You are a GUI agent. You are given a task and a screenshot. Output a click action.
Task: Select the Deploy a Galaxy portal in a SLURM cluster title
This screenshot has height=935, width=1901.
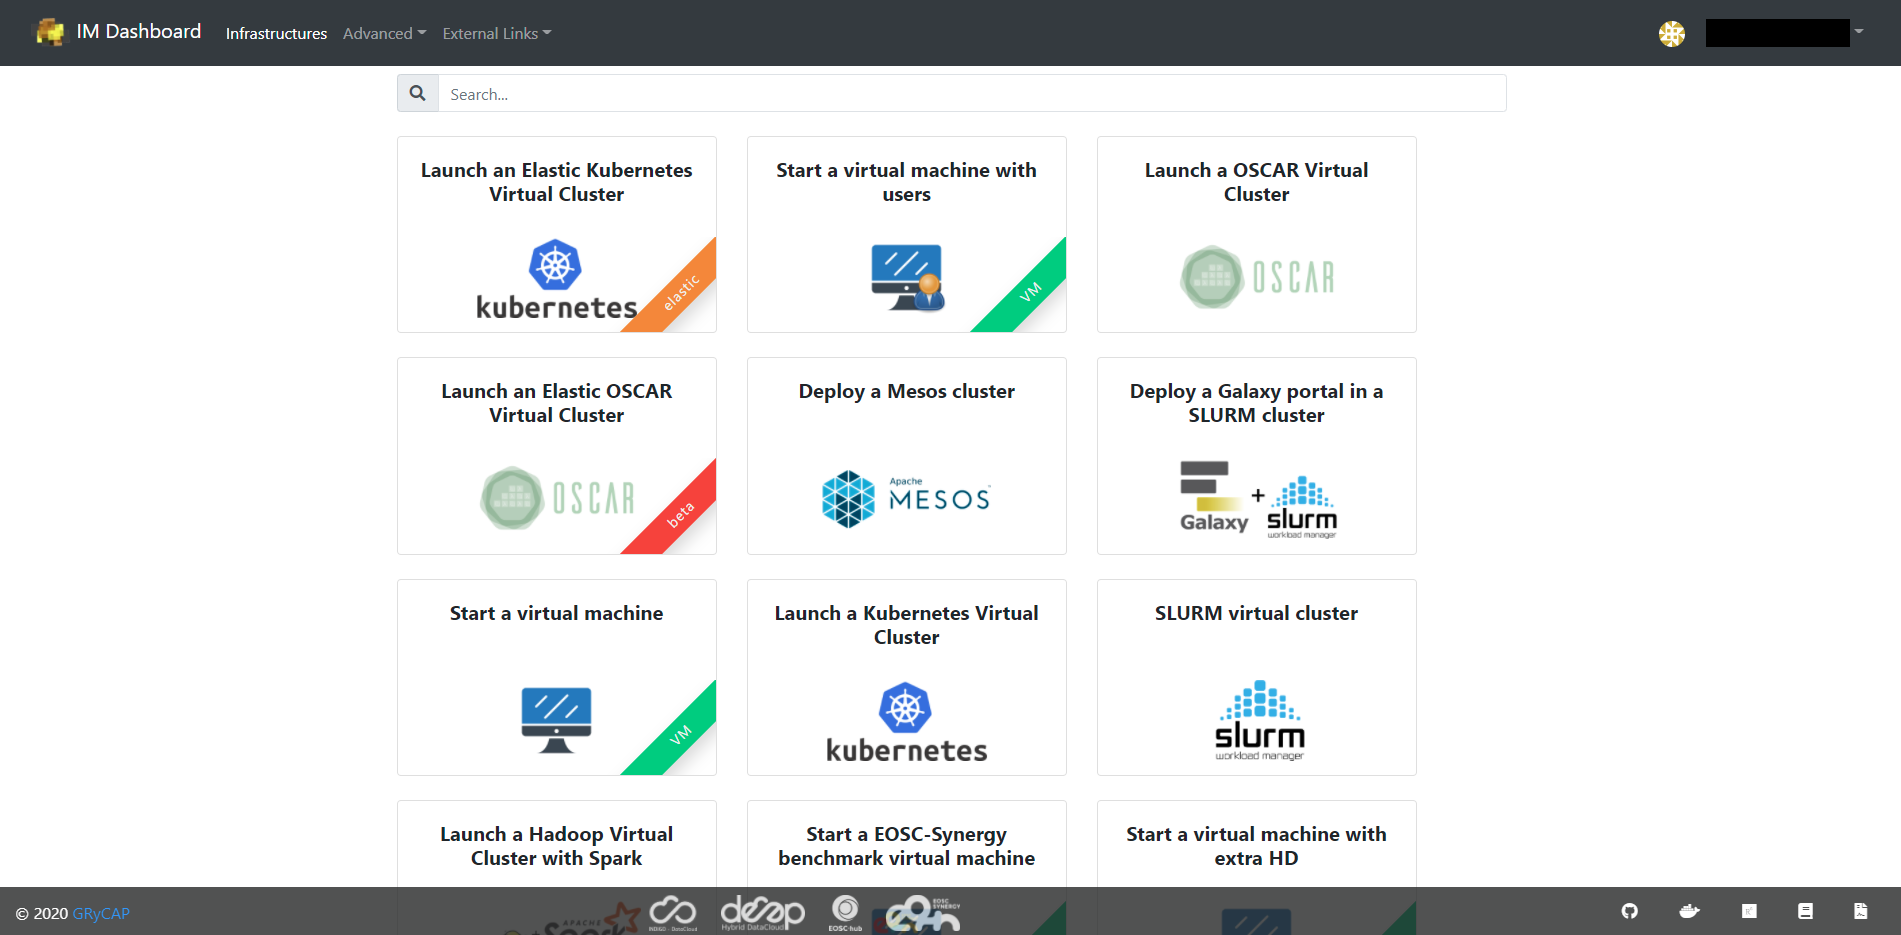pos(1256,403)
